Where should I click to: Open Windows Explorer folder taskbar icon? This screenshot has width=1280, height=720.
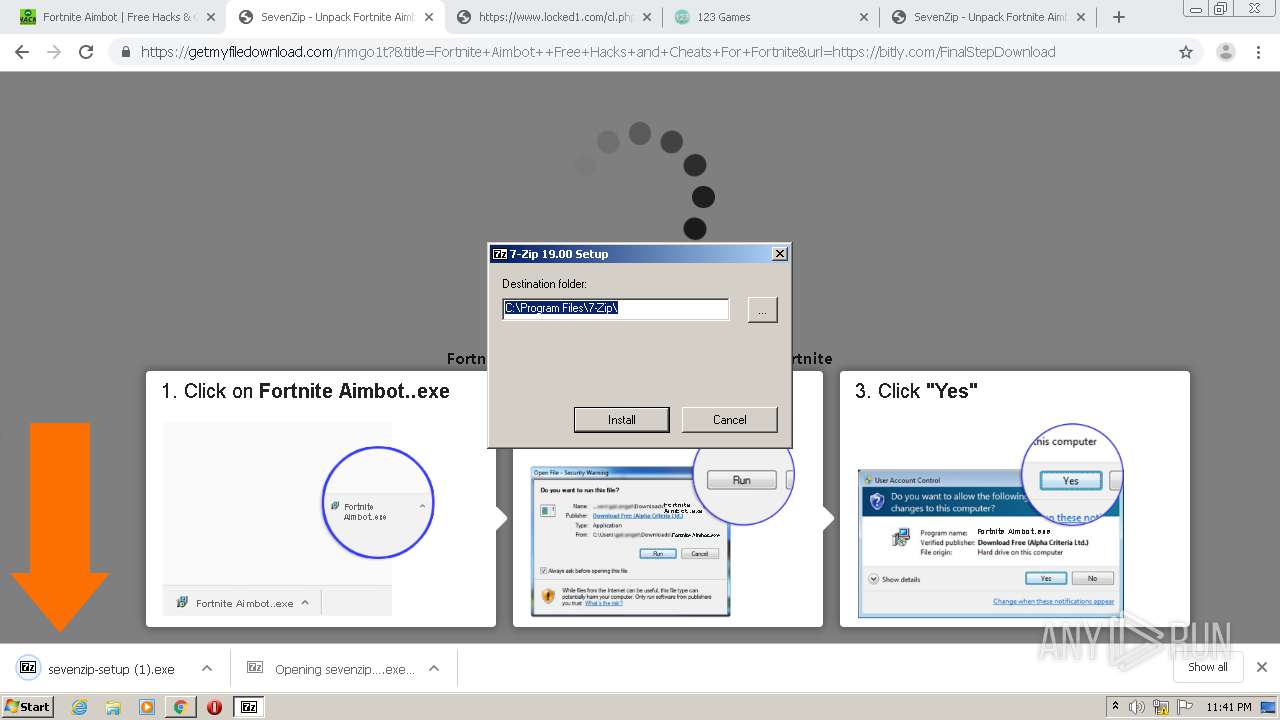click(113, 707)
